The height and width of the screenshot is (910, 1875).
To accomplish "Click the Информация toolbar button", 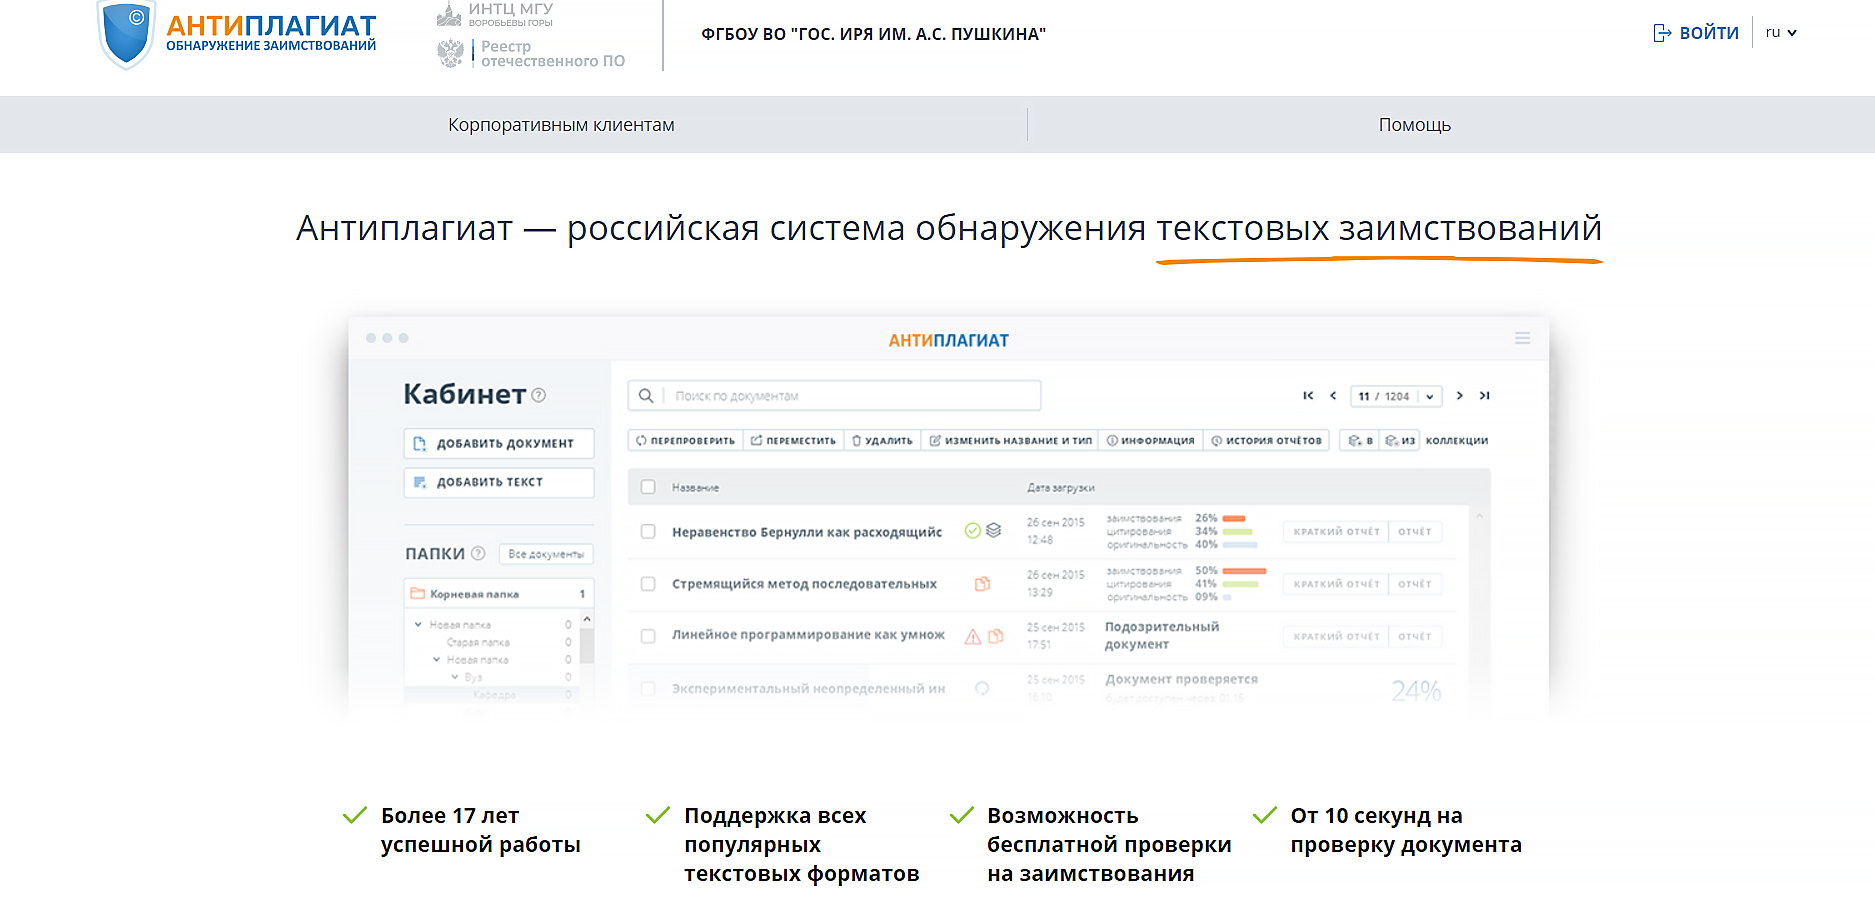I will tap(1150, 441).
